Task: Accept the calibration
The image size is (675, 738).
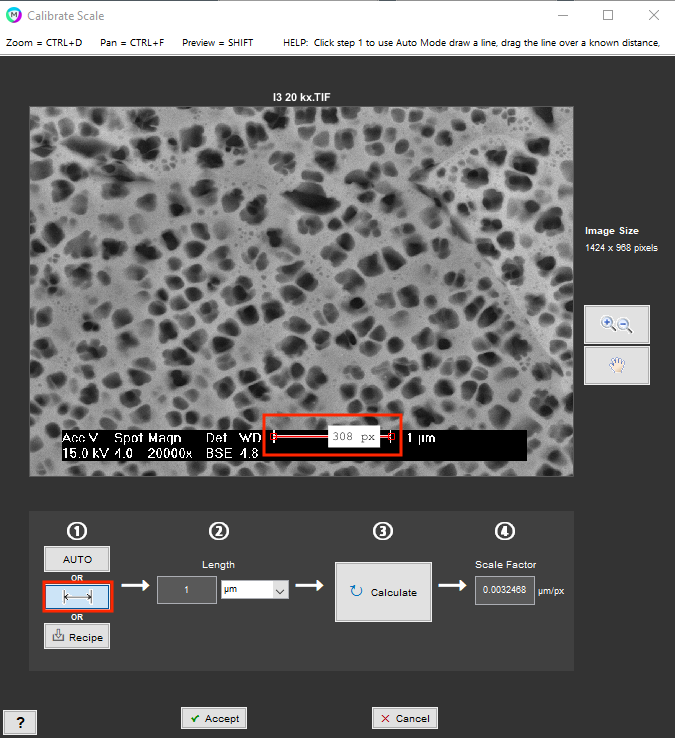Action: click(214, 718)
